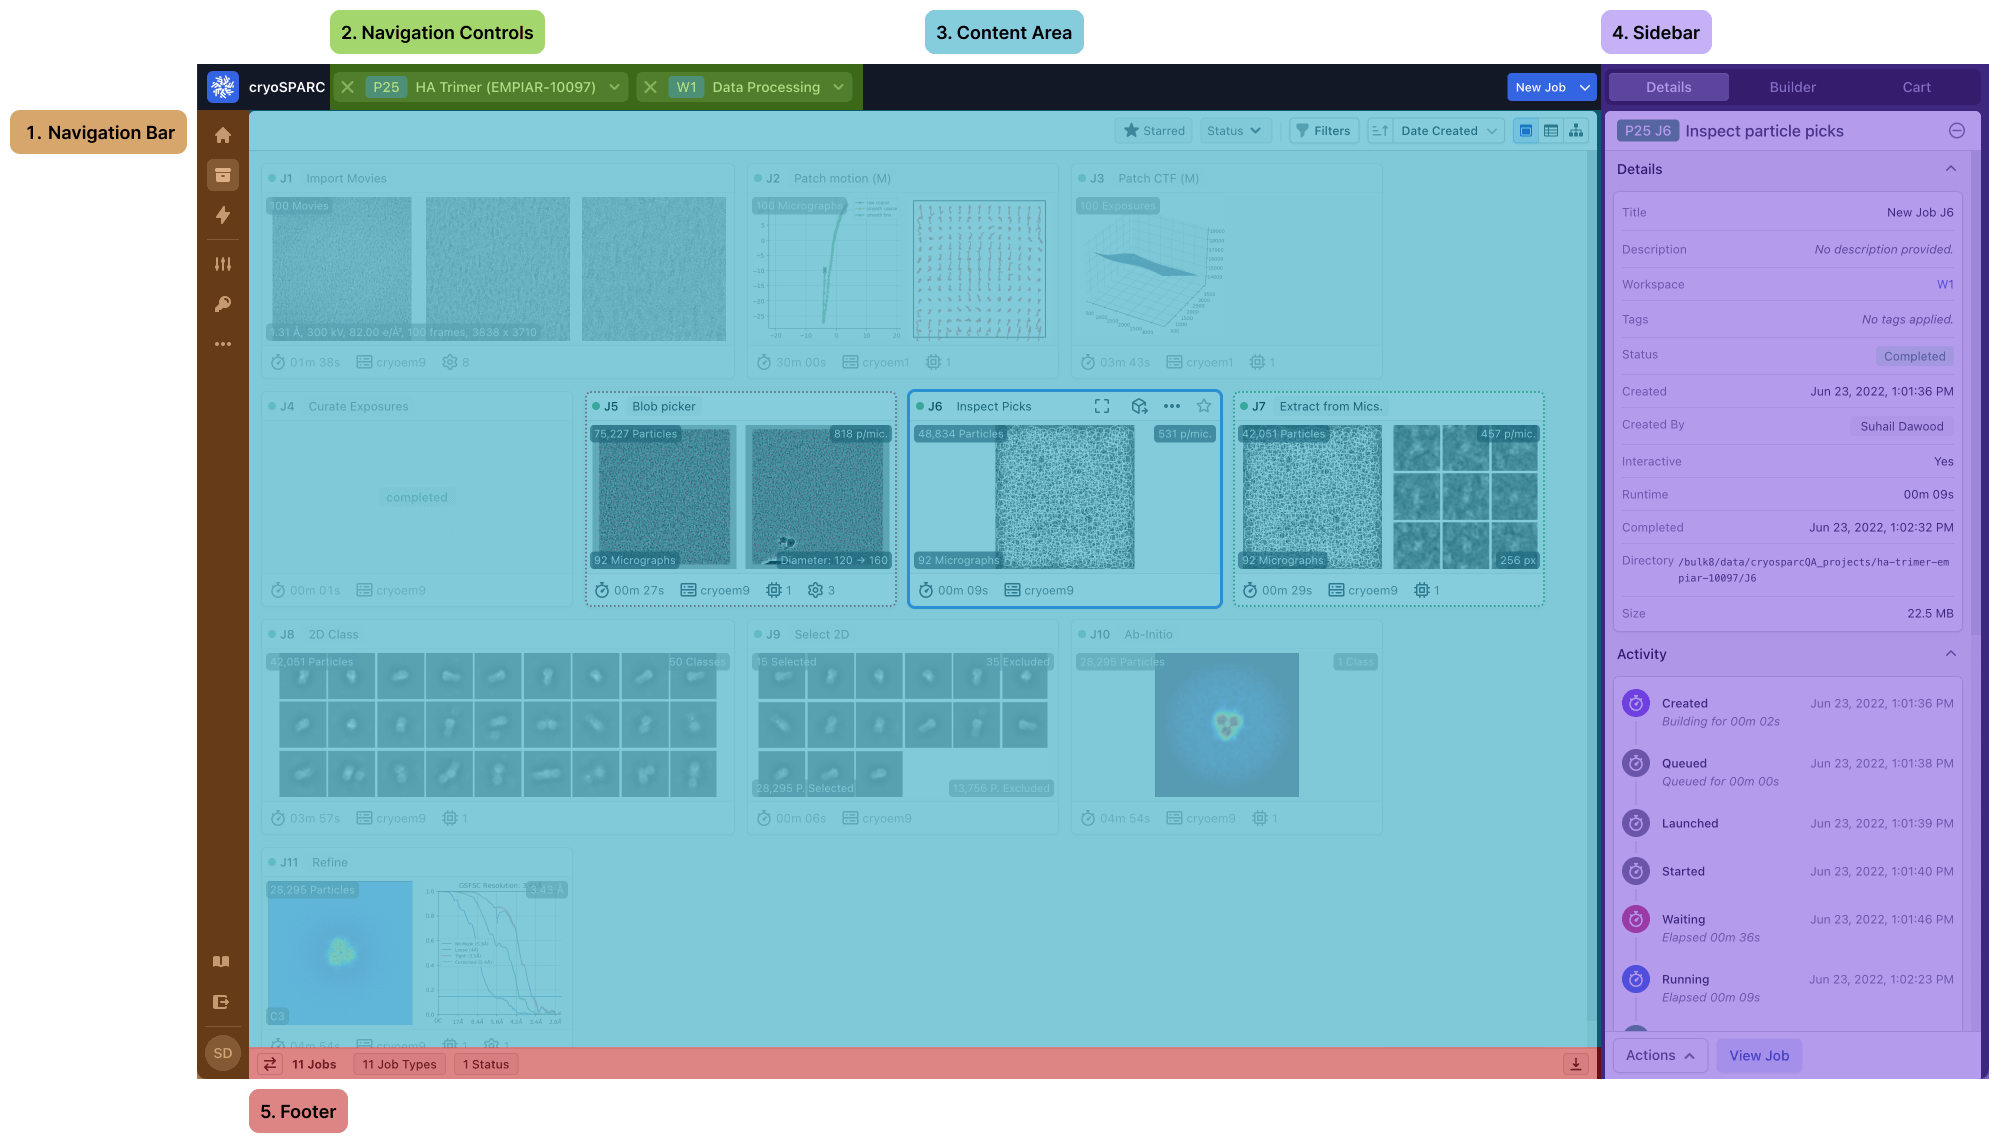Click the View Job button
Viewport: 1999px width, 1143px height.
tap(1759, 1056)
